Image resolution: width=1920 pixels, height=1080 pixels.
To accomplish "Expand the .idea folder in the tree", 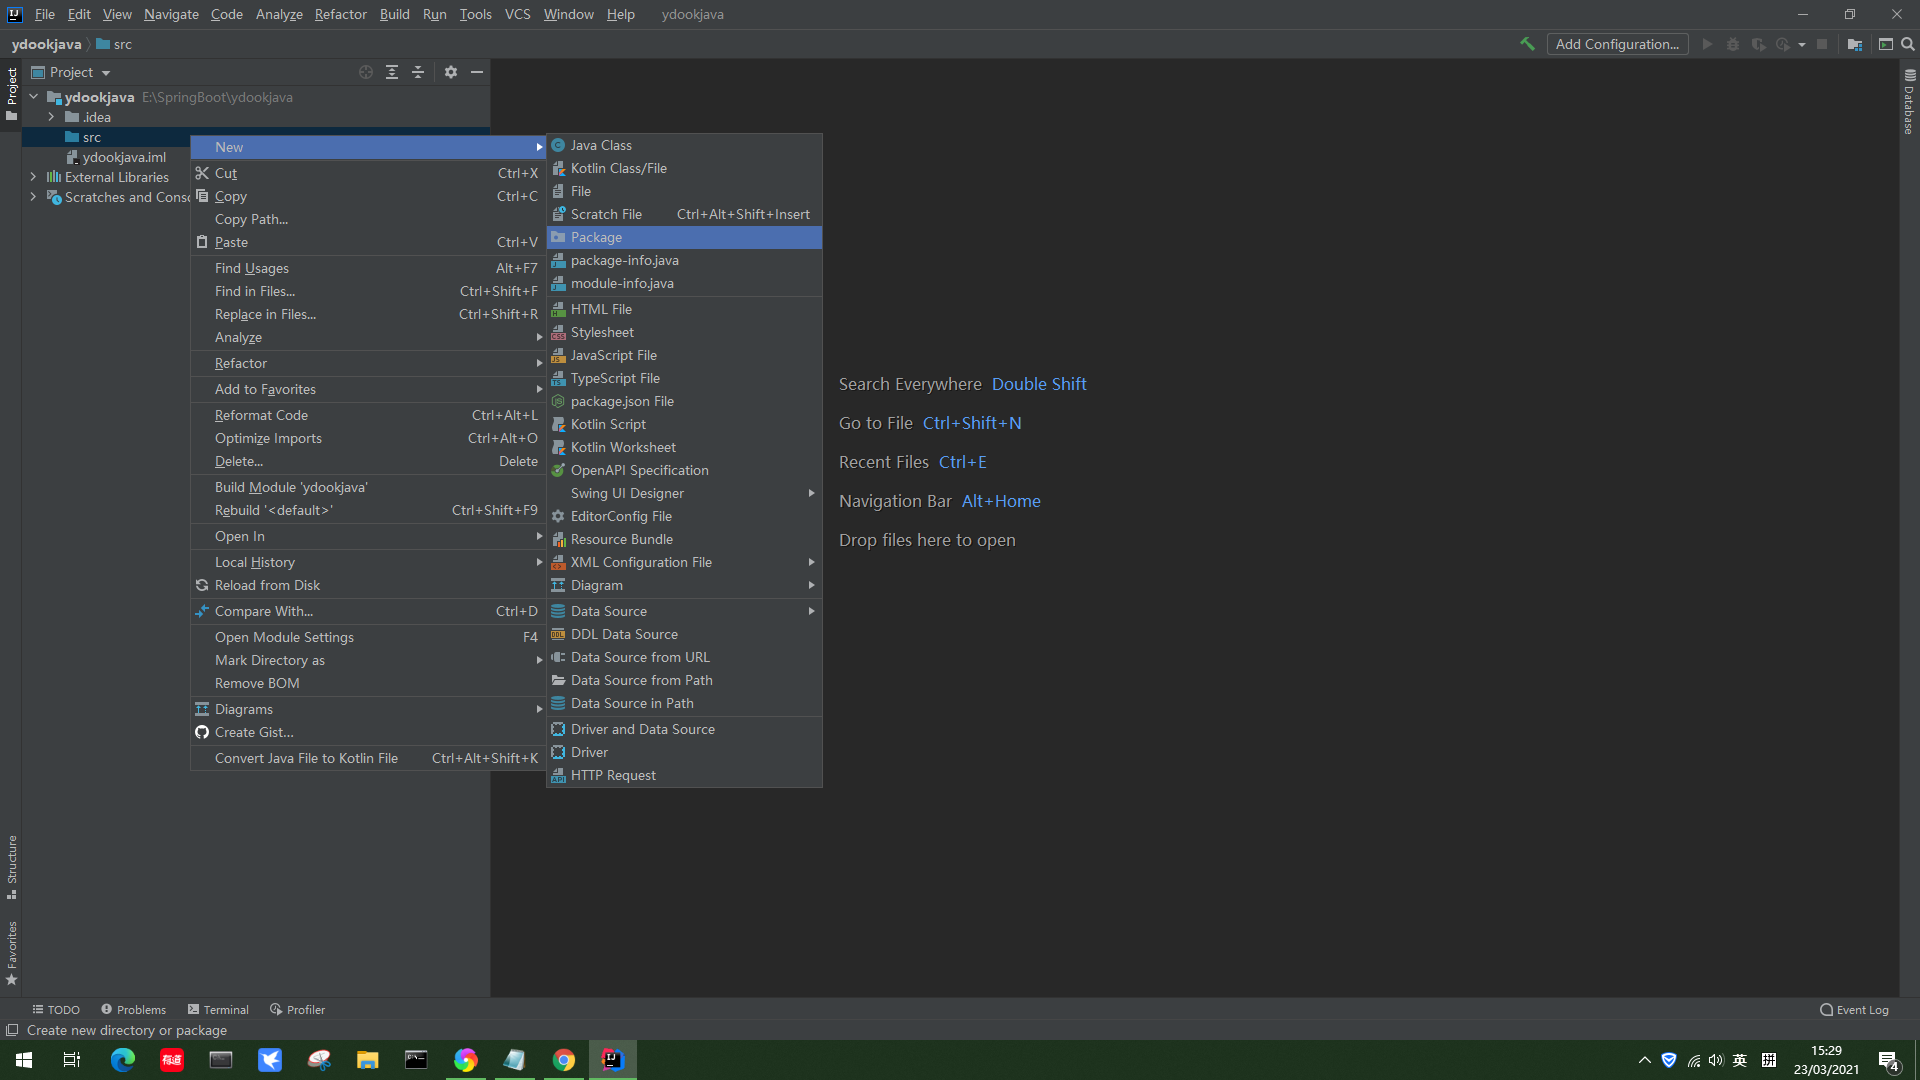I will (x=51, y=117).
